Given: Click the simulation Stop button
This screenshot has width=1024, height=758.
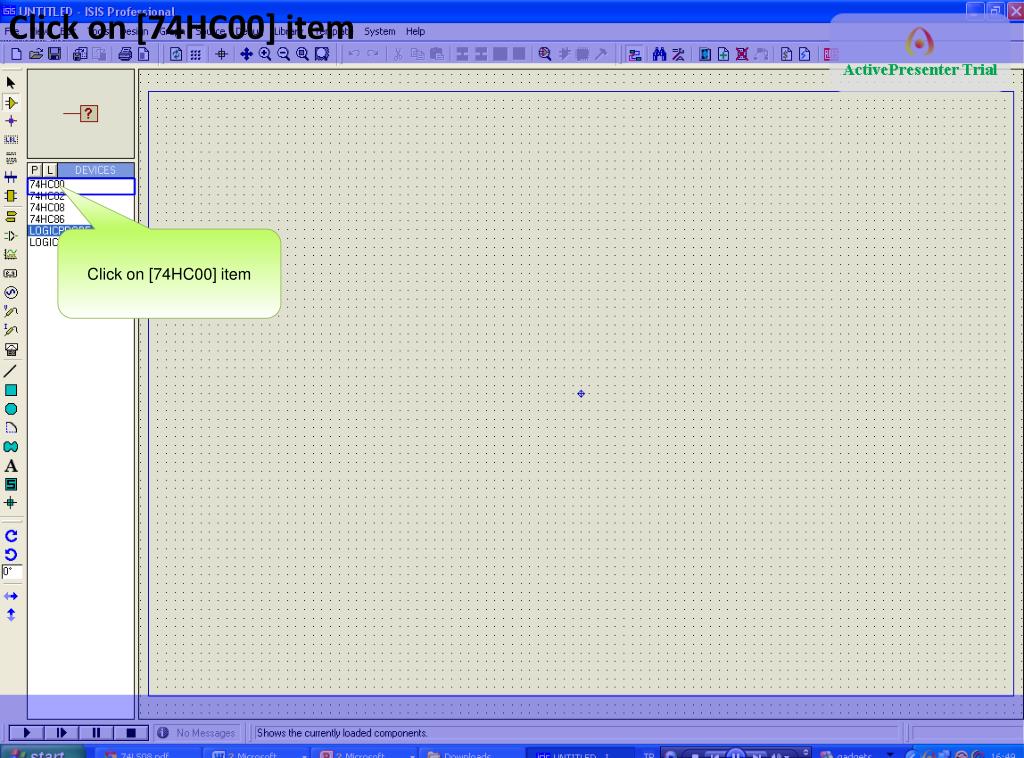Looking at the screenshot, I should pyautogui.click(x=131, y=733).
